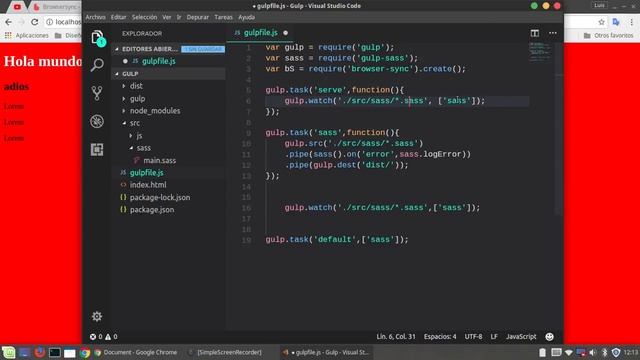Select gulpfile.js in the GULP tree
The width and height of the screenshot is (640, 360).
click(x=147, y=173)
